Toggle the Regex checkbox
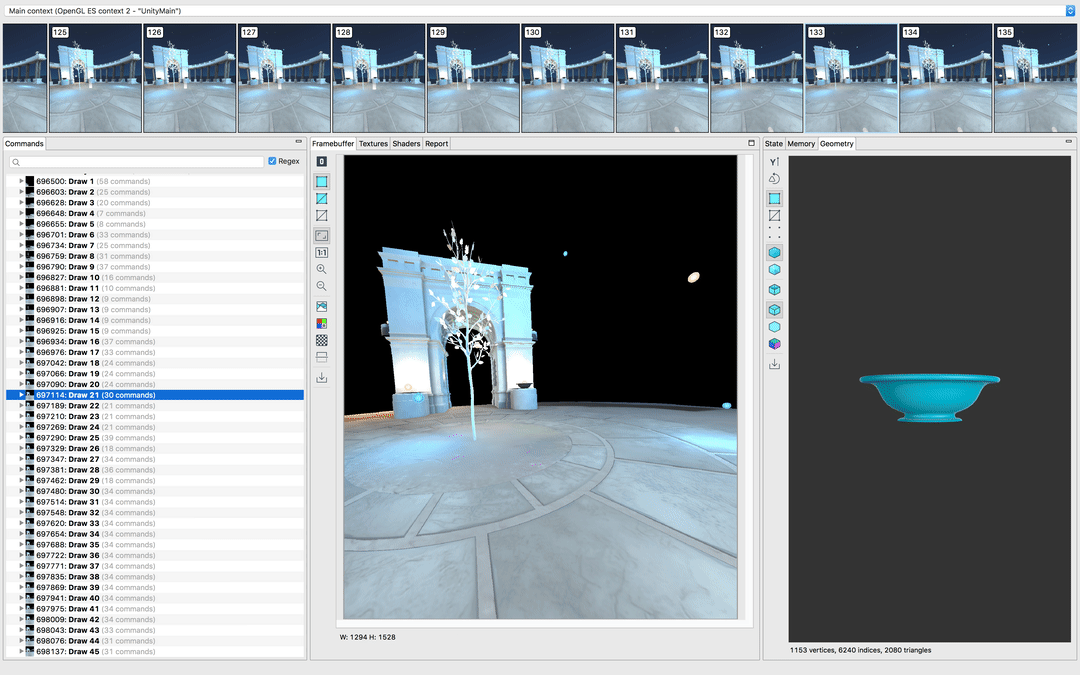 coord(273,161)
